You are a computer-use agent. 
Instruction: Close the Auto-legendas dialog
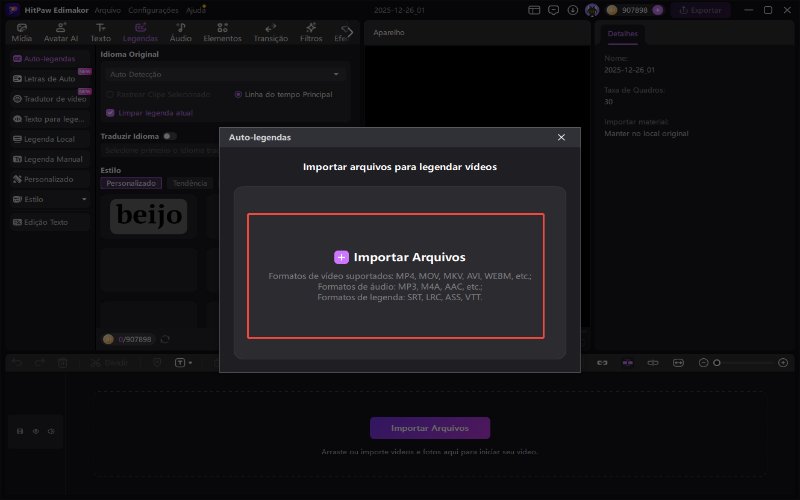tap(561, 137)
